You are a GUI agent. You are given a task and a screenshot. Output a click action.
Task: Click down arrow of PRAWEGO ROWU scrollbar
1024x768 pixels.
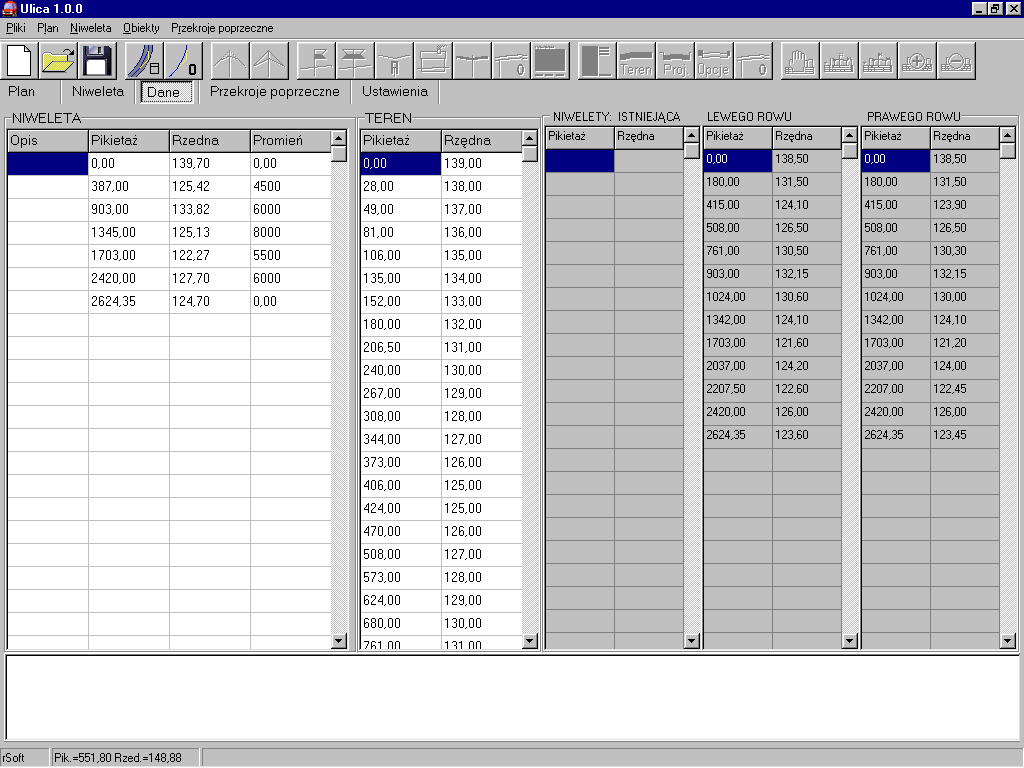[x=1007, y=640]
